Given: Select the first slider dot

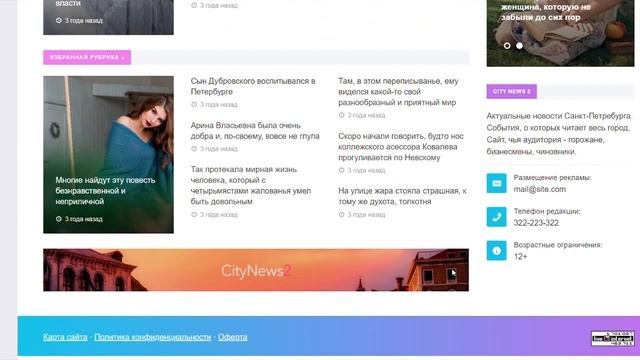Looking at the screenshot, I should (507, 46).
